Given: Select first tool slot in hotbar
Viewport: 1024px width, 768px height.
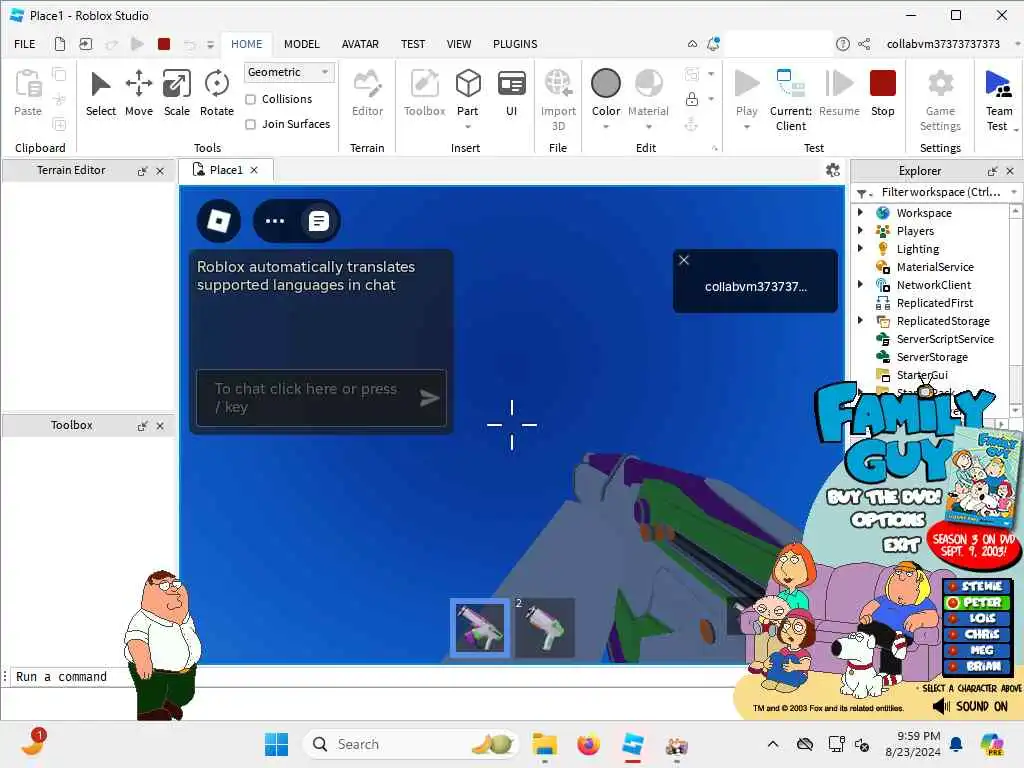Looking at the screenshot, I should (480, 628).
